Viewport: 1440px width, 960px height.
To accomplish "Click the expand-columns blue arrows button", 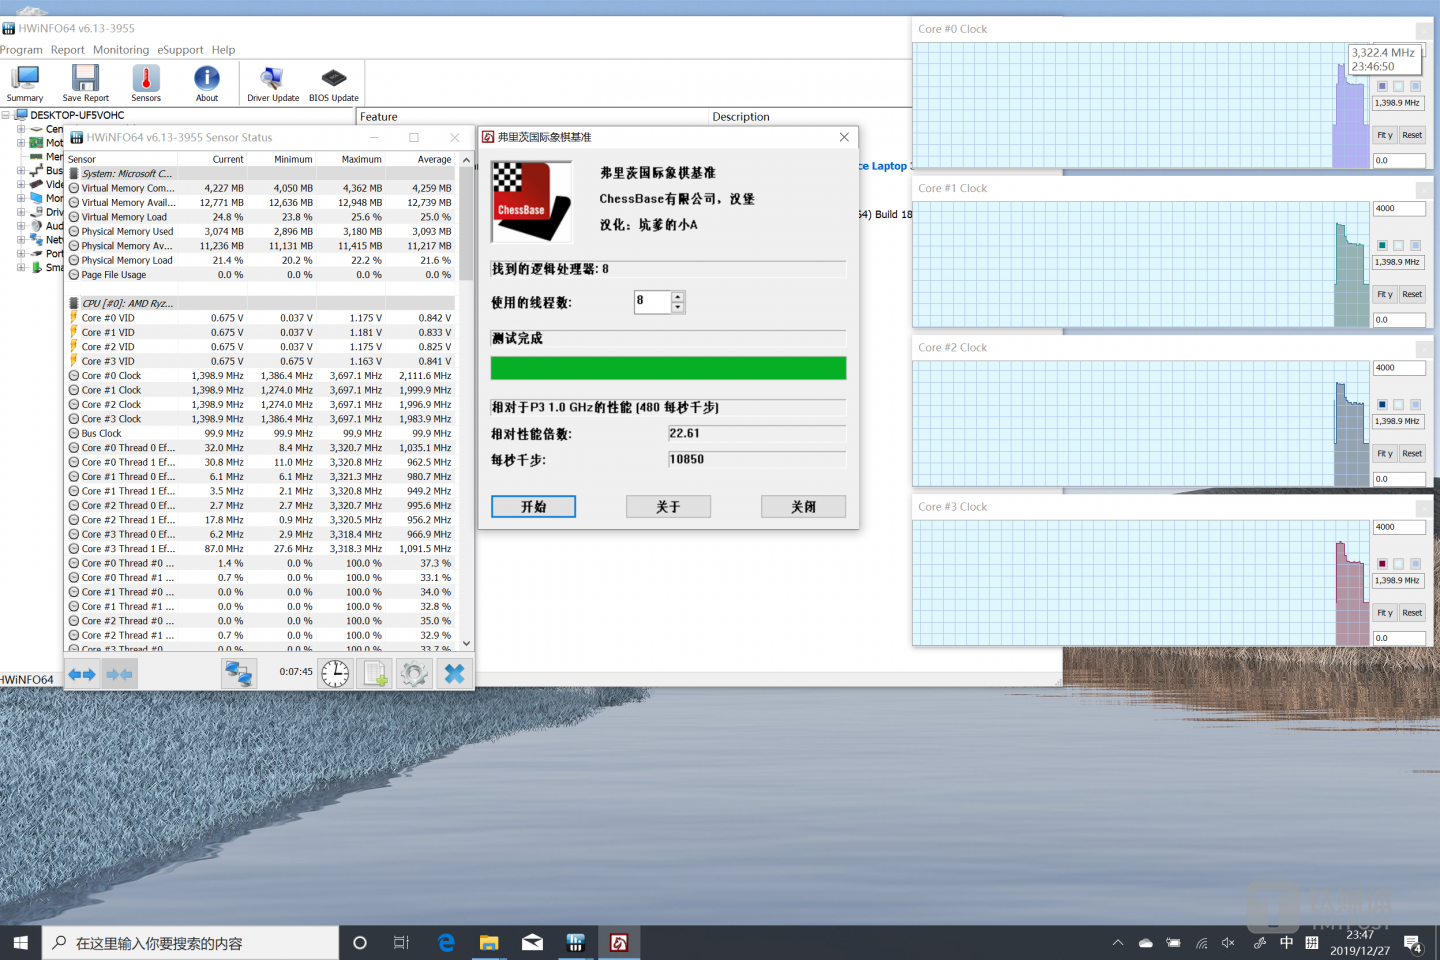I will (x=82, y=675).
